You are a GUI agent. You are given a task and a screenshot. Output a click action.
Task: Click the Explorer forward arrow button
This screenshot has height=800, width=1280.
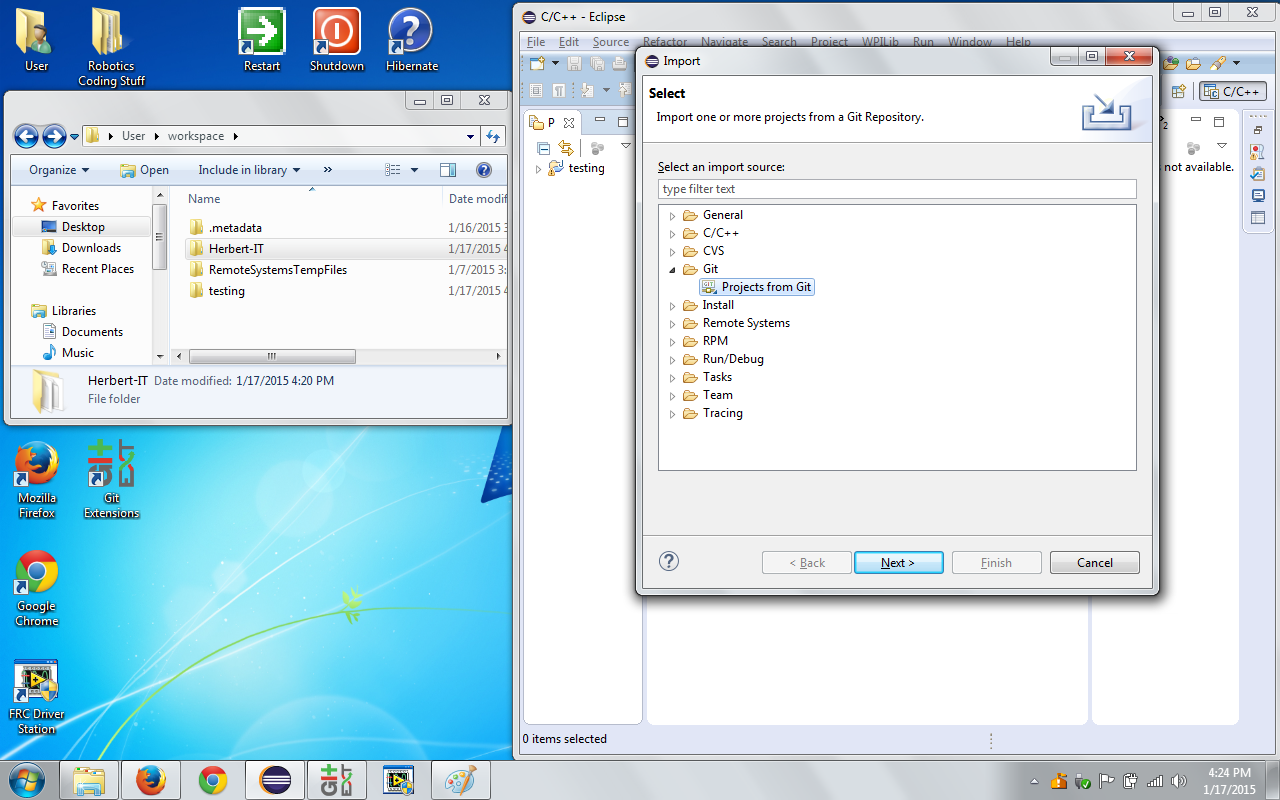54,136
